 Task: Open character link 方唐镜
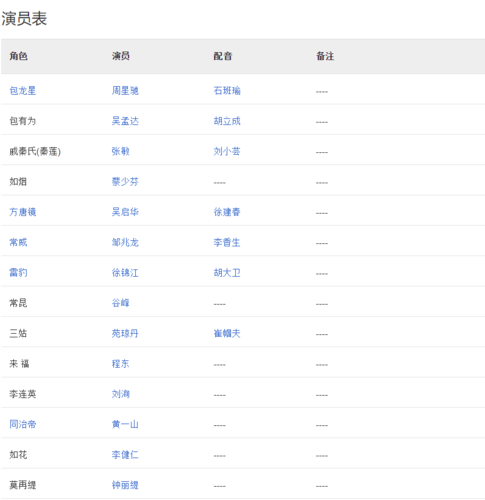(x=22, y=212)
